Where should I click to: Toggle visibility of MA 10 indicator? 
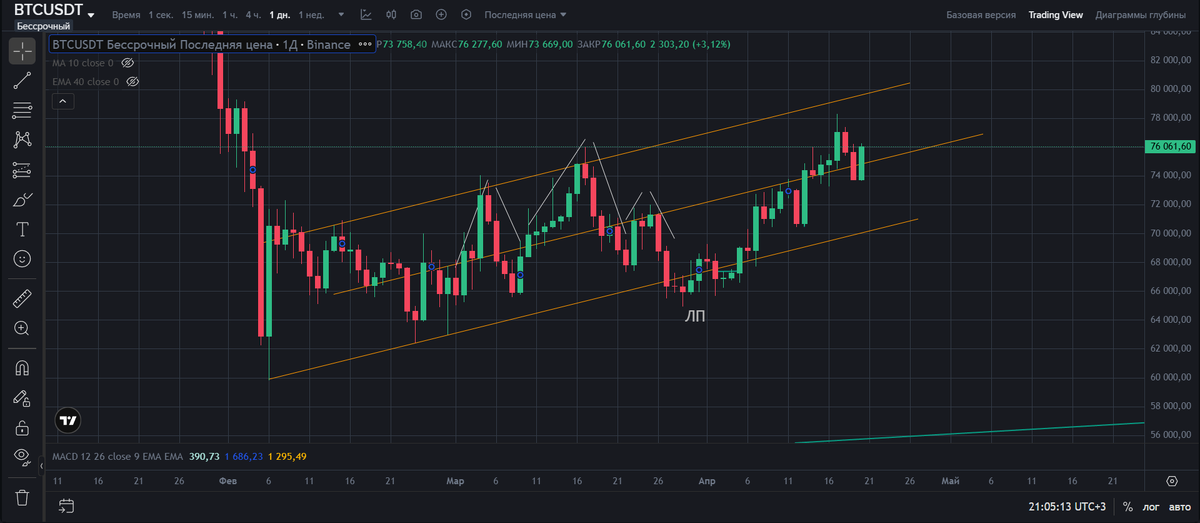(126, 63)
